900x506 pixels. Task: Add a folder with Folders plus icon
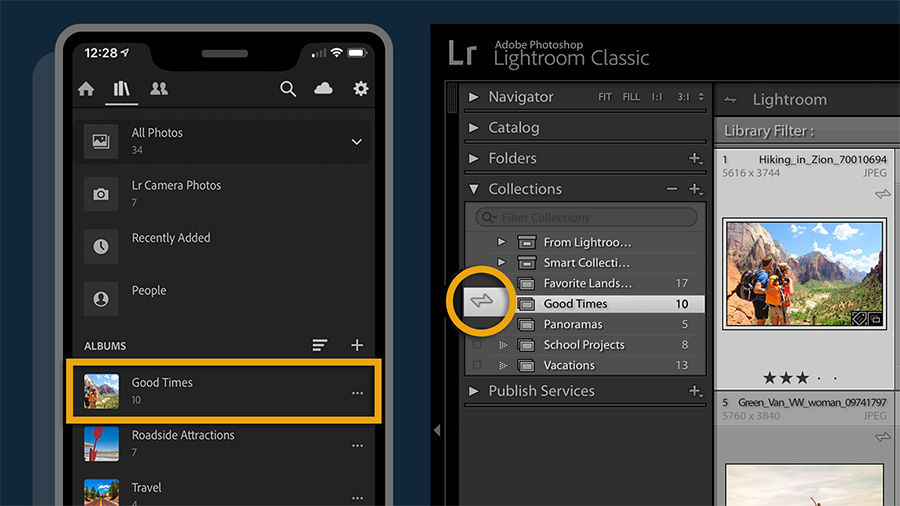click(696, 158)
